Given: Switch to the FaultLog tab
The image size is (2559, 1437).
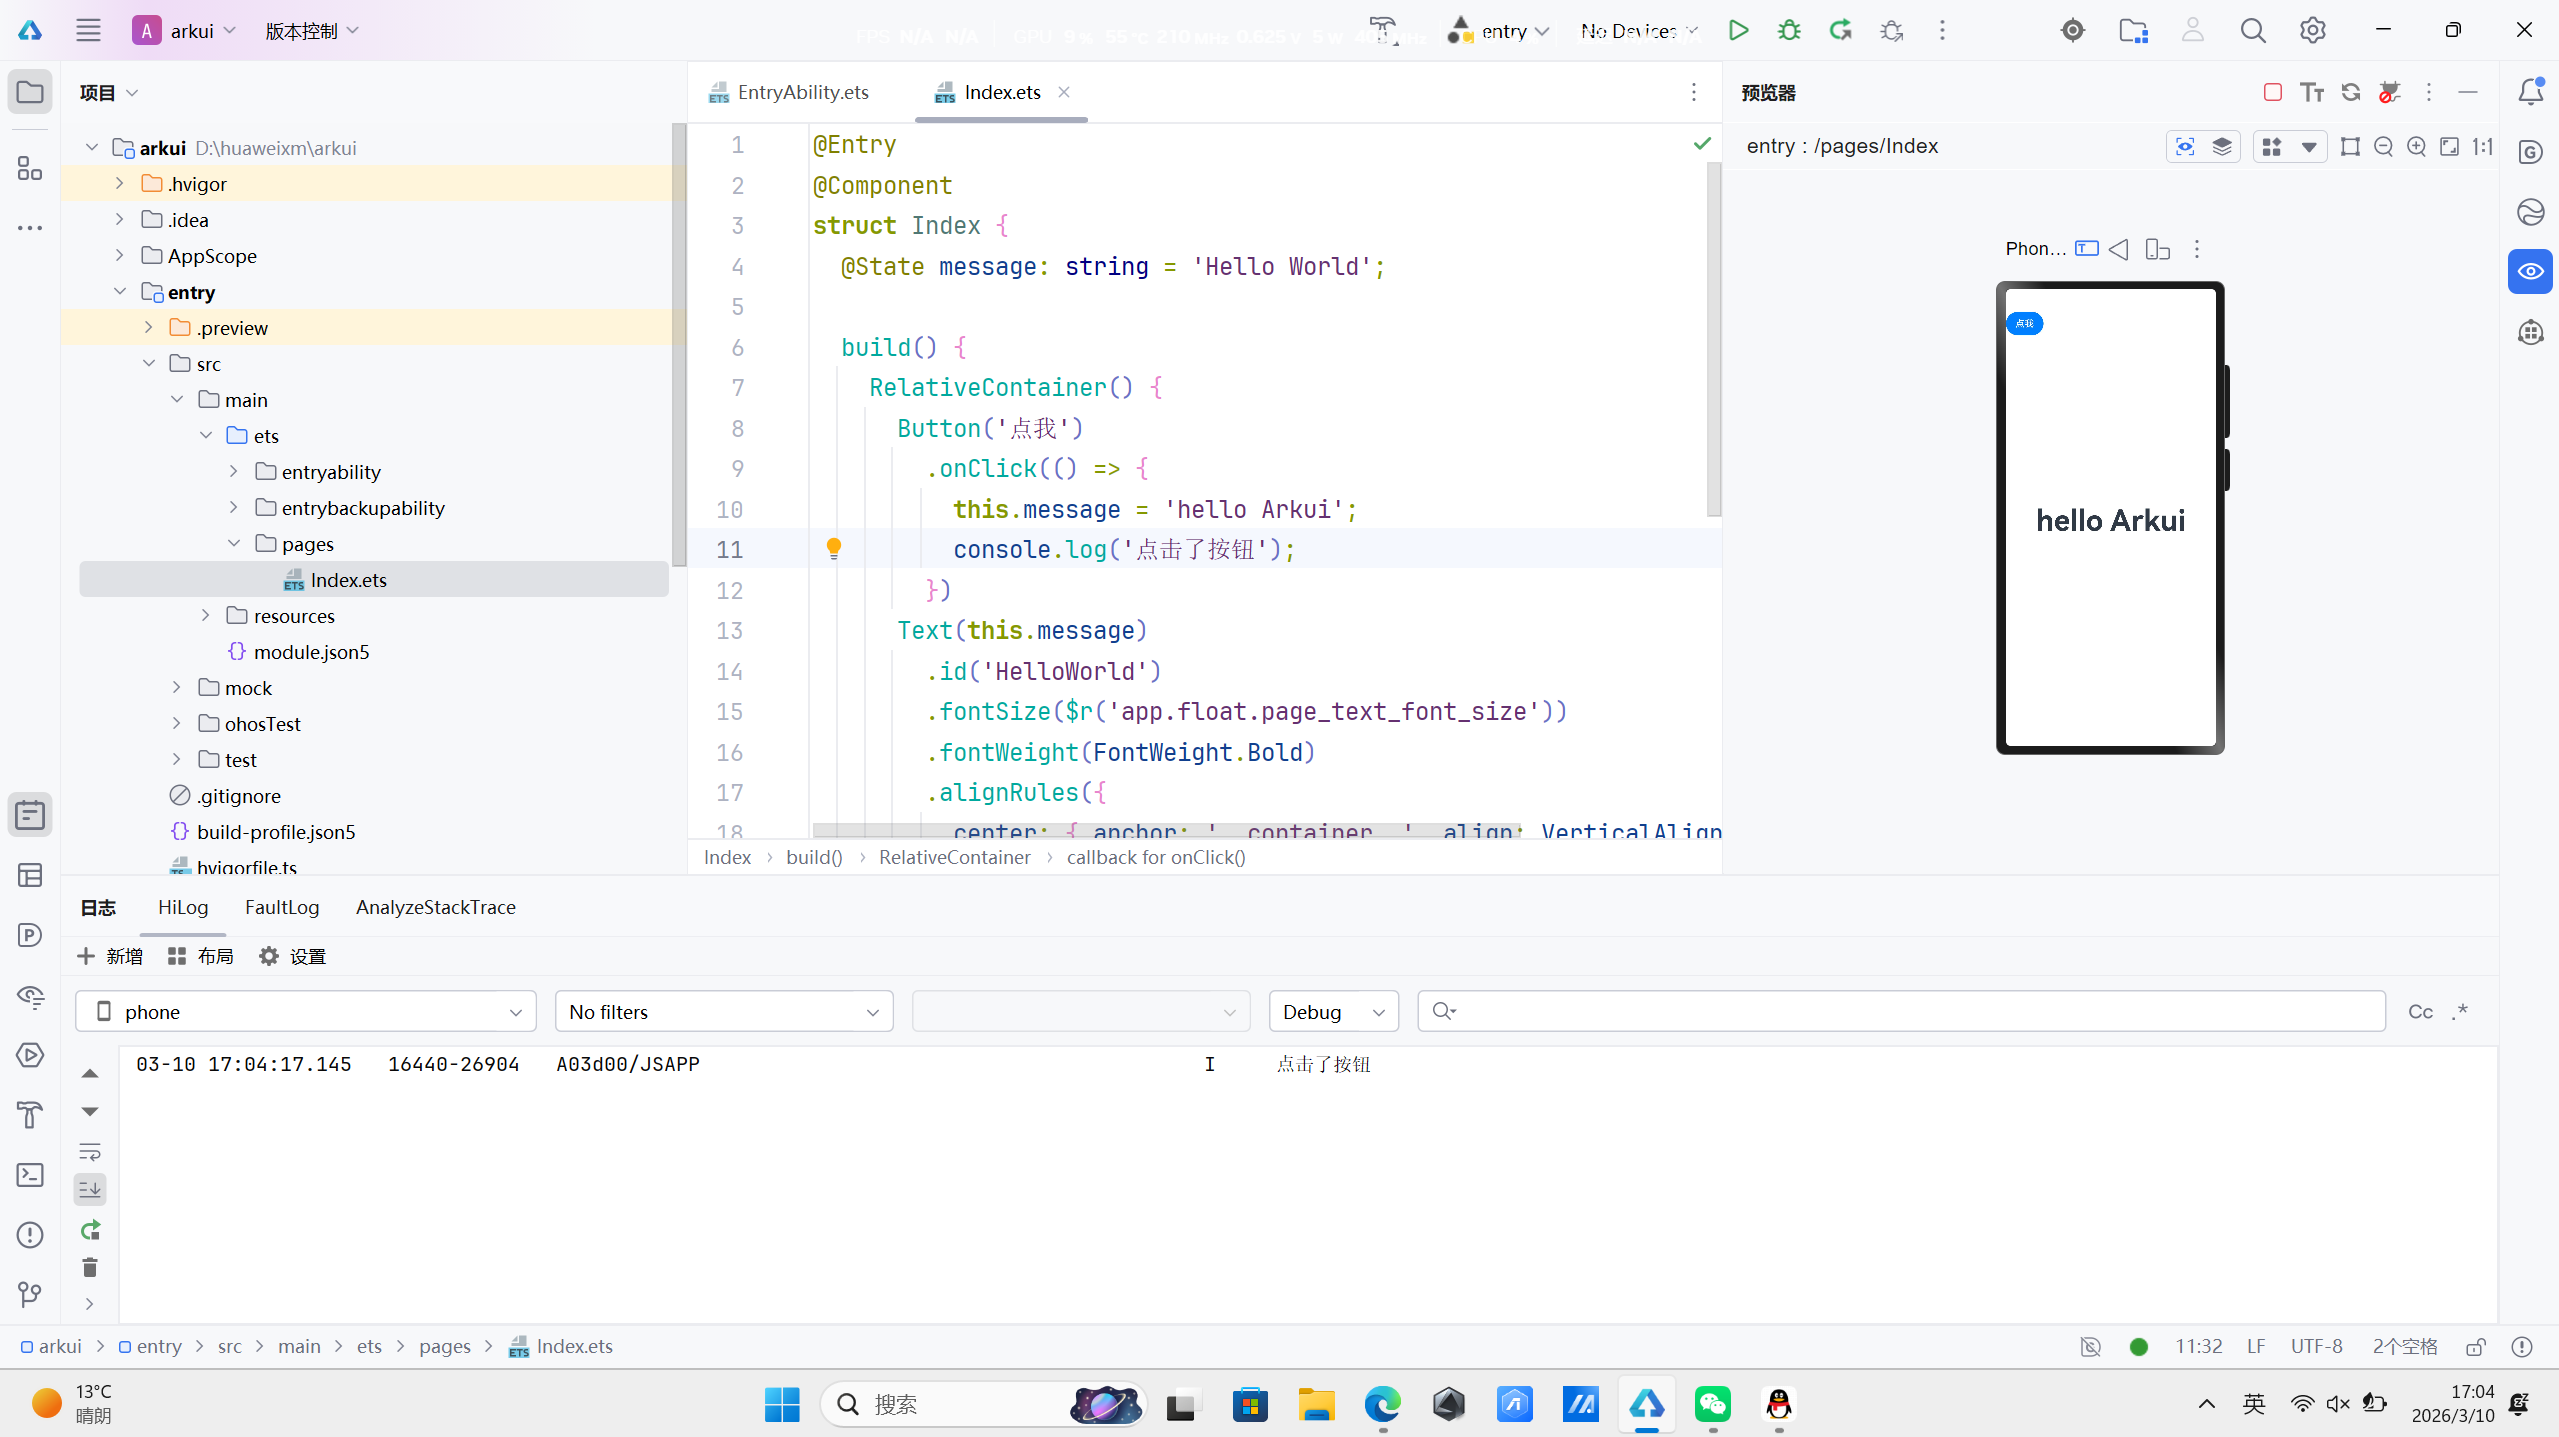Looking at the screenshot, I should point(282,907).
